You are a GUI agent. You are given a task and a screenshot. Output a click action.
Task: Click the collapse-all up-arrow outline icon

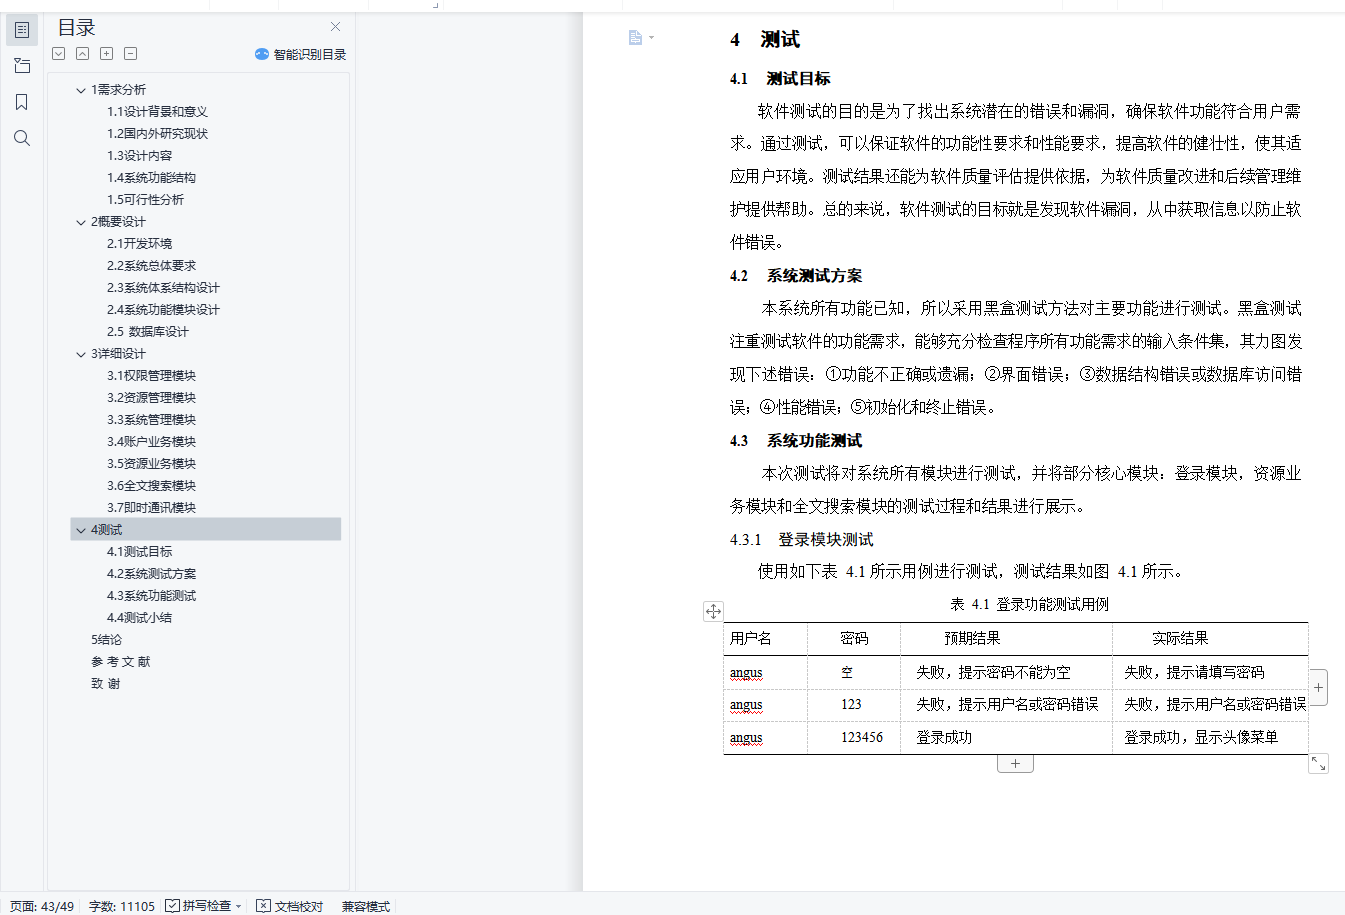tap(83, 54)
